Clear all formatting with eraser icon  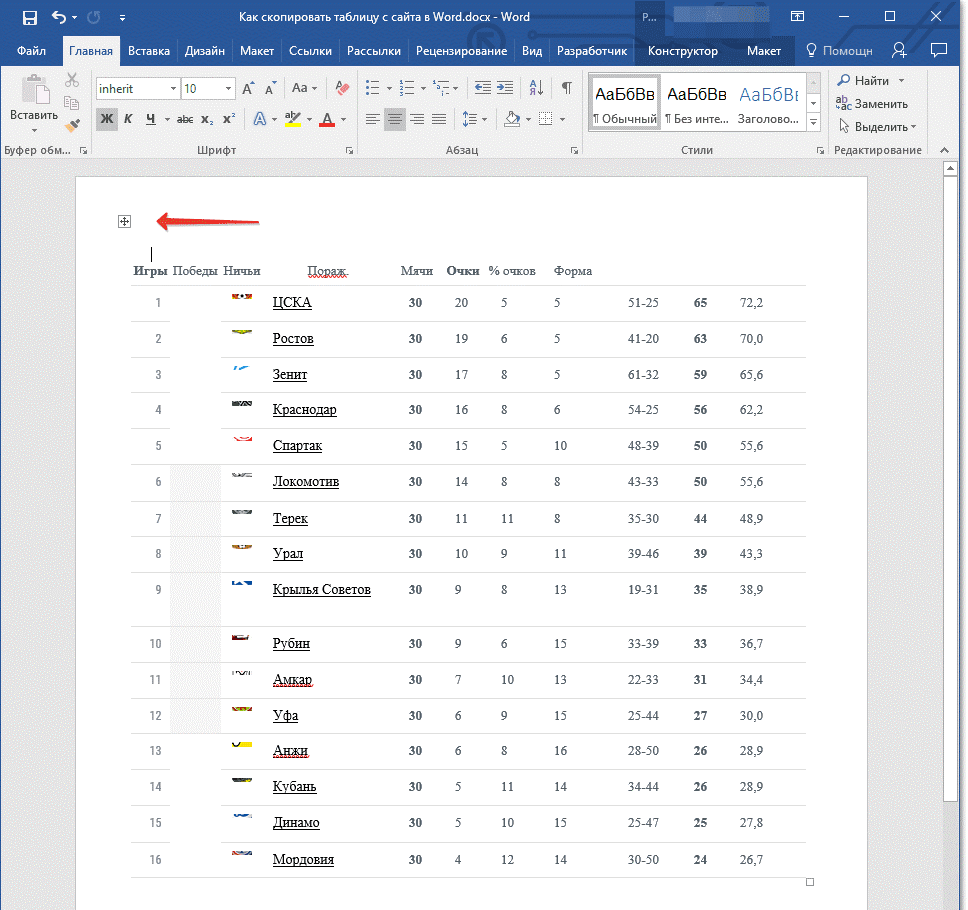click(x=341, y=88)
